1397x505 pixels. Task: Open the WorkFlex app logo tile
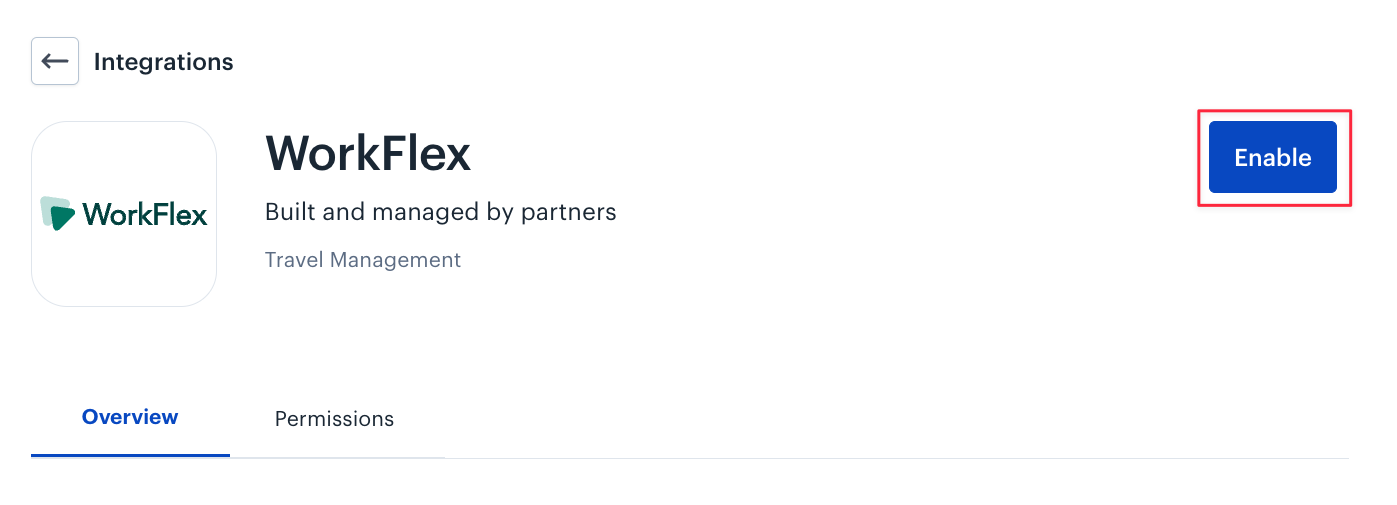tap(124, 214)
